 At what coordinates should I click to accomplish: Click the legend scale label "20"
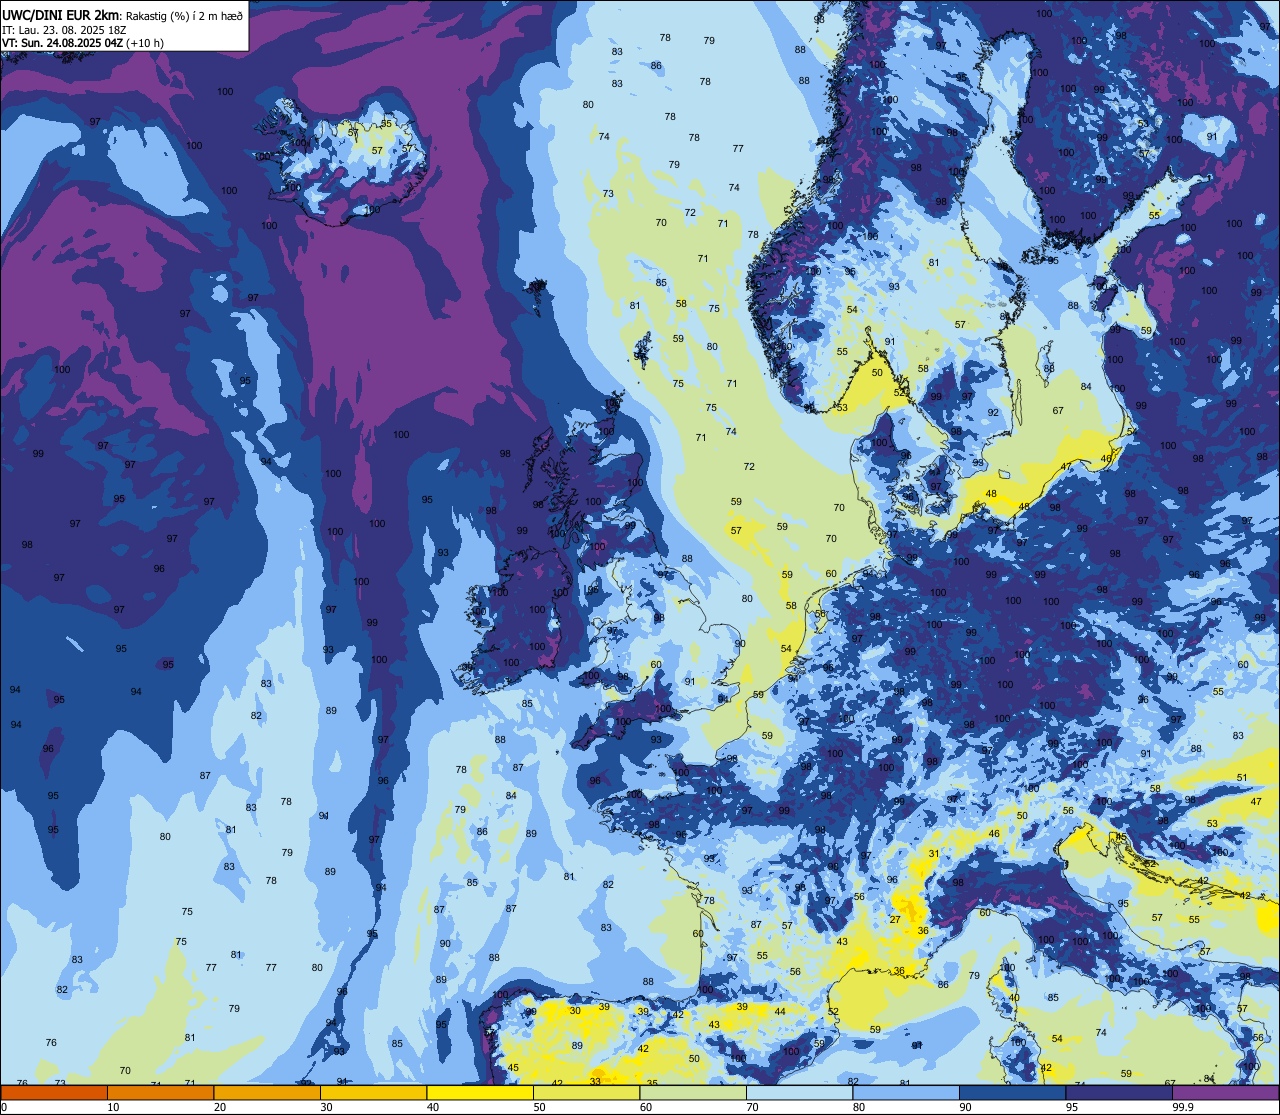(x=220, y=1107)
